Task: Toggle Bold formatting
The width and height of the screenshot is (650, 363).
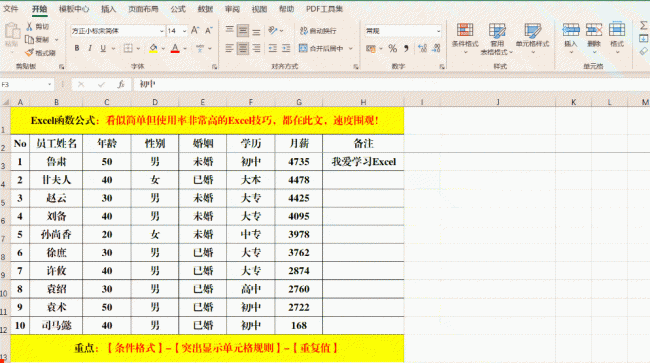Action: click(x=77, y=48)
